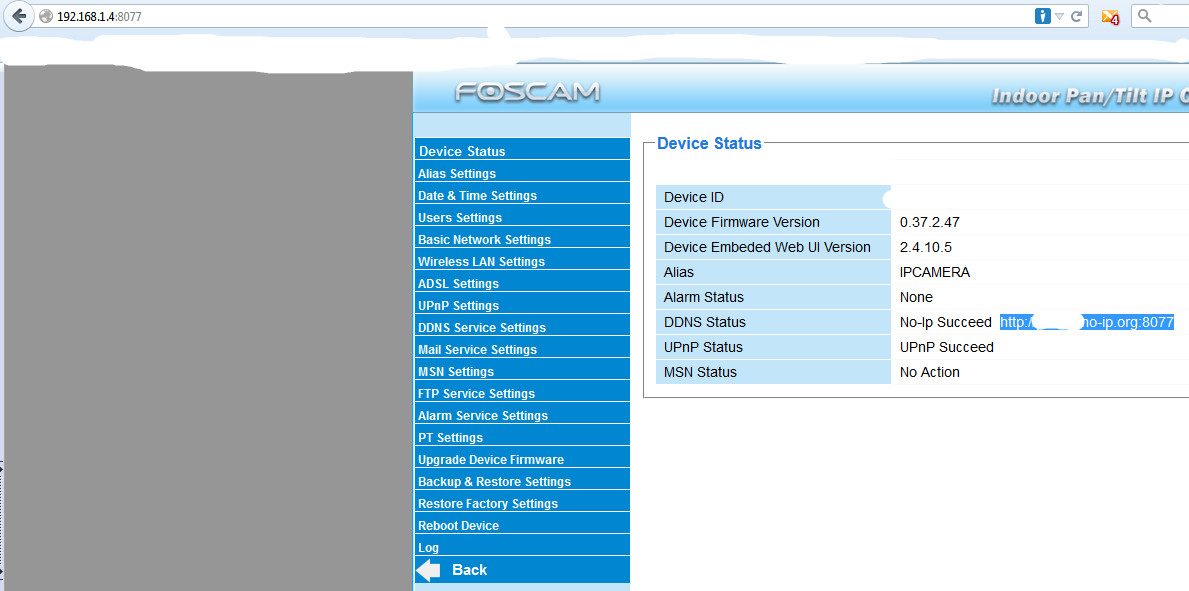Open the highlighted no-ip.org DDNS link

pos(1086,322)
